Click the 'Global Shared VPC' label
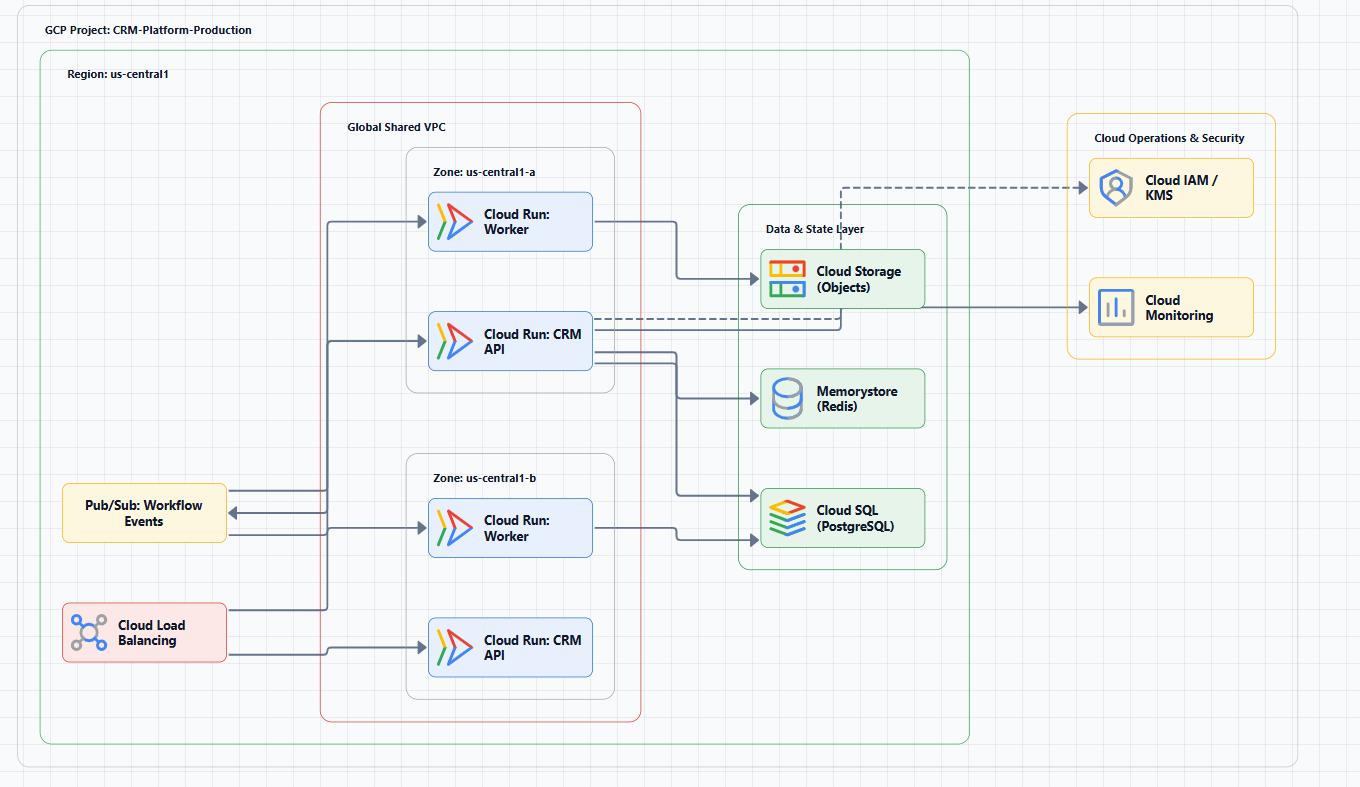The width and height of the screenshot is (1360, 787). (x=395, y=127)
